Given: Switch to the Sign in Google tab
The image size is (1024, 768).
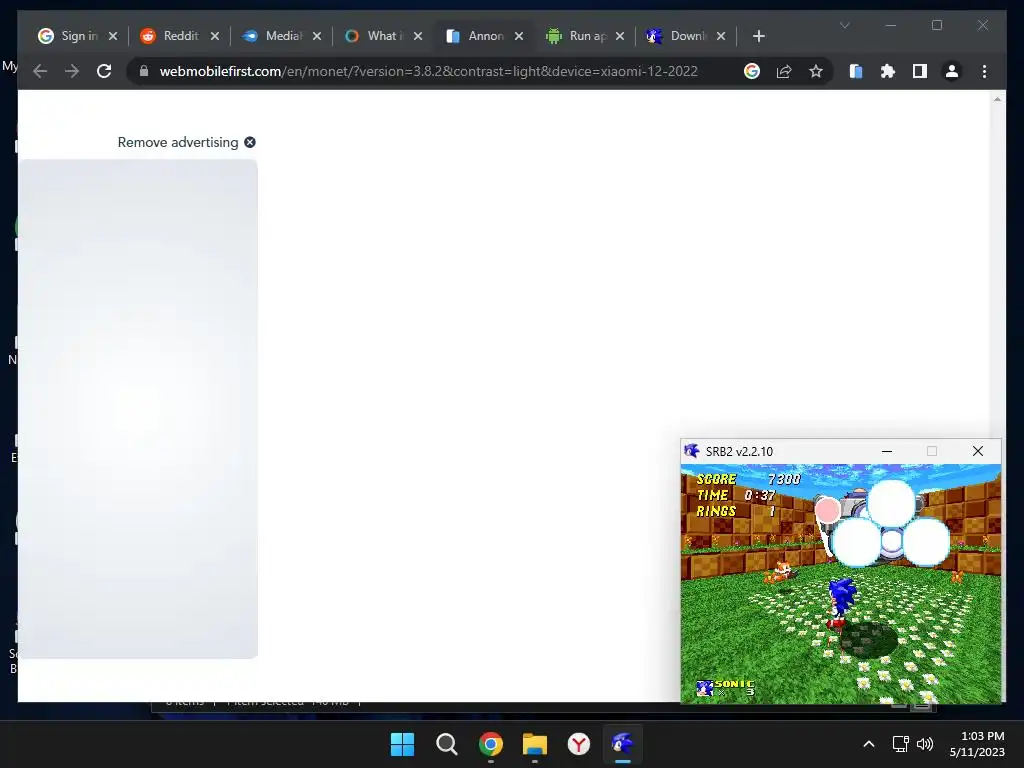Looking at the screenshot, I should (68, 36).
